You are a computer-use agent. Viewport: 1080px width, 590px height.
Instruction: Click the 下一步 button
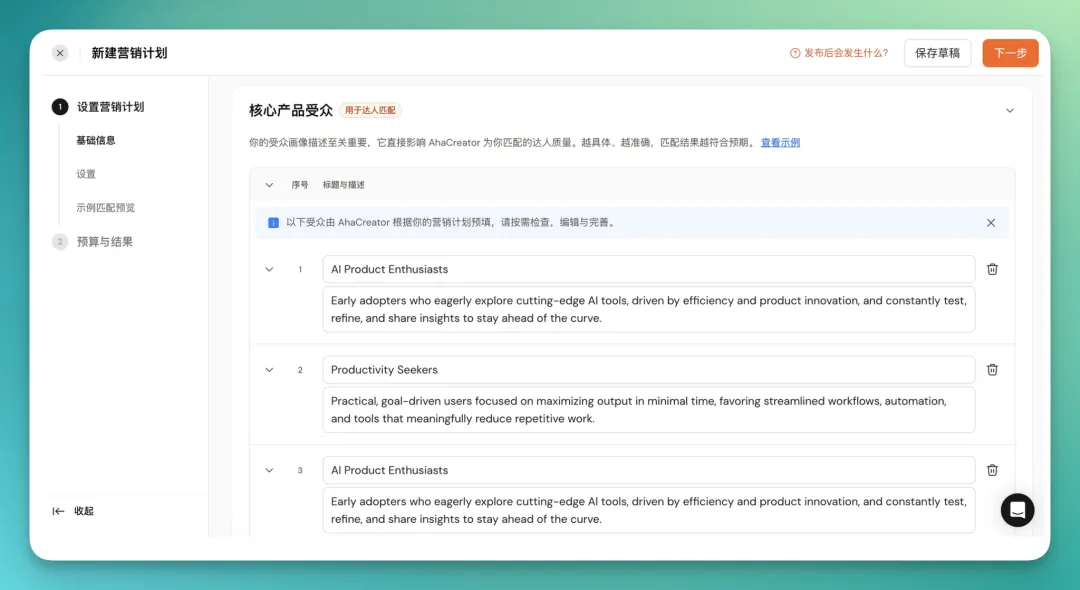pyautogui.click(x=1010, y=52)
